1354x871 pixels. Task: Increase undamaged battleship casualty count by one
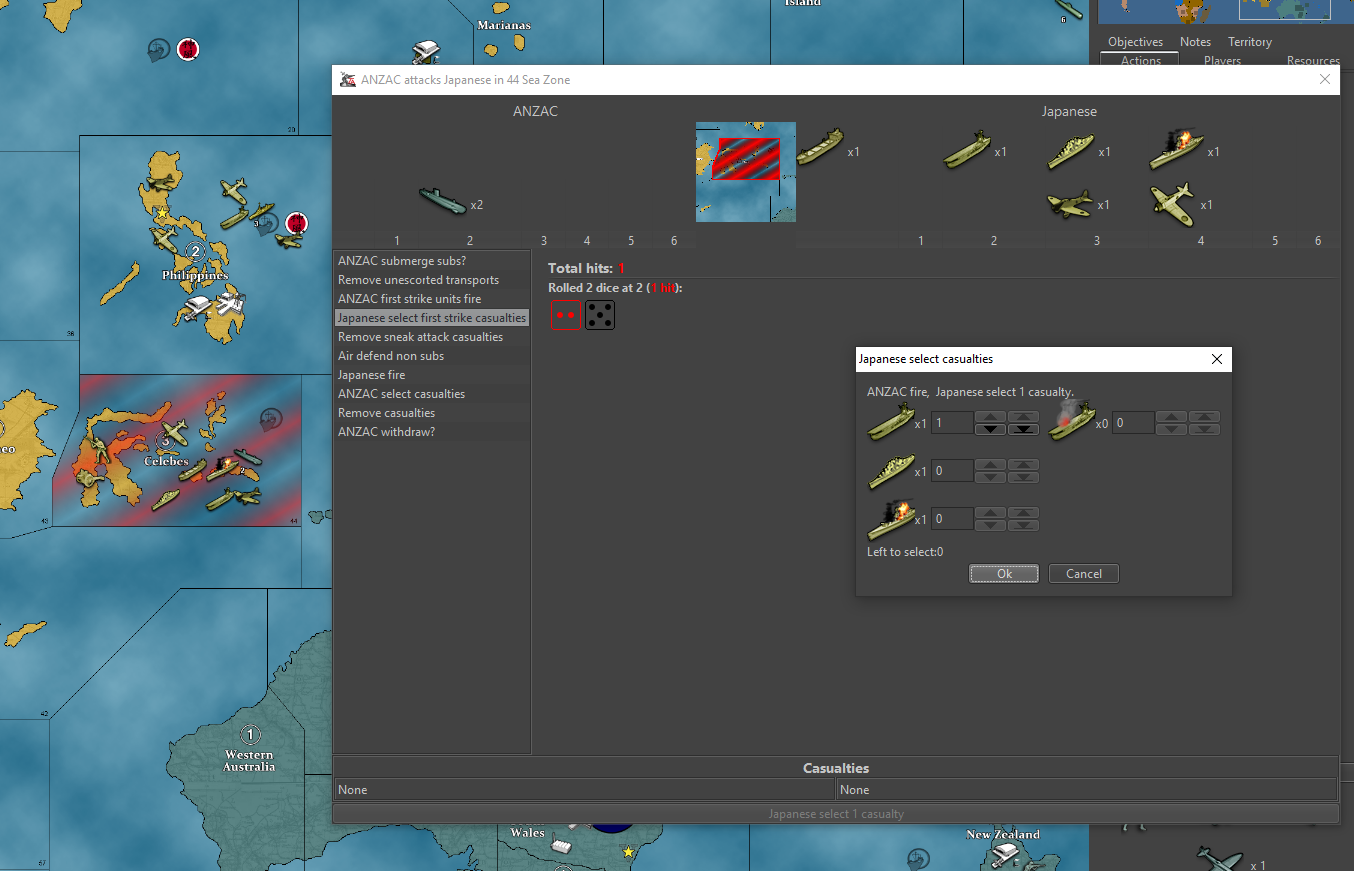point(990,464)
